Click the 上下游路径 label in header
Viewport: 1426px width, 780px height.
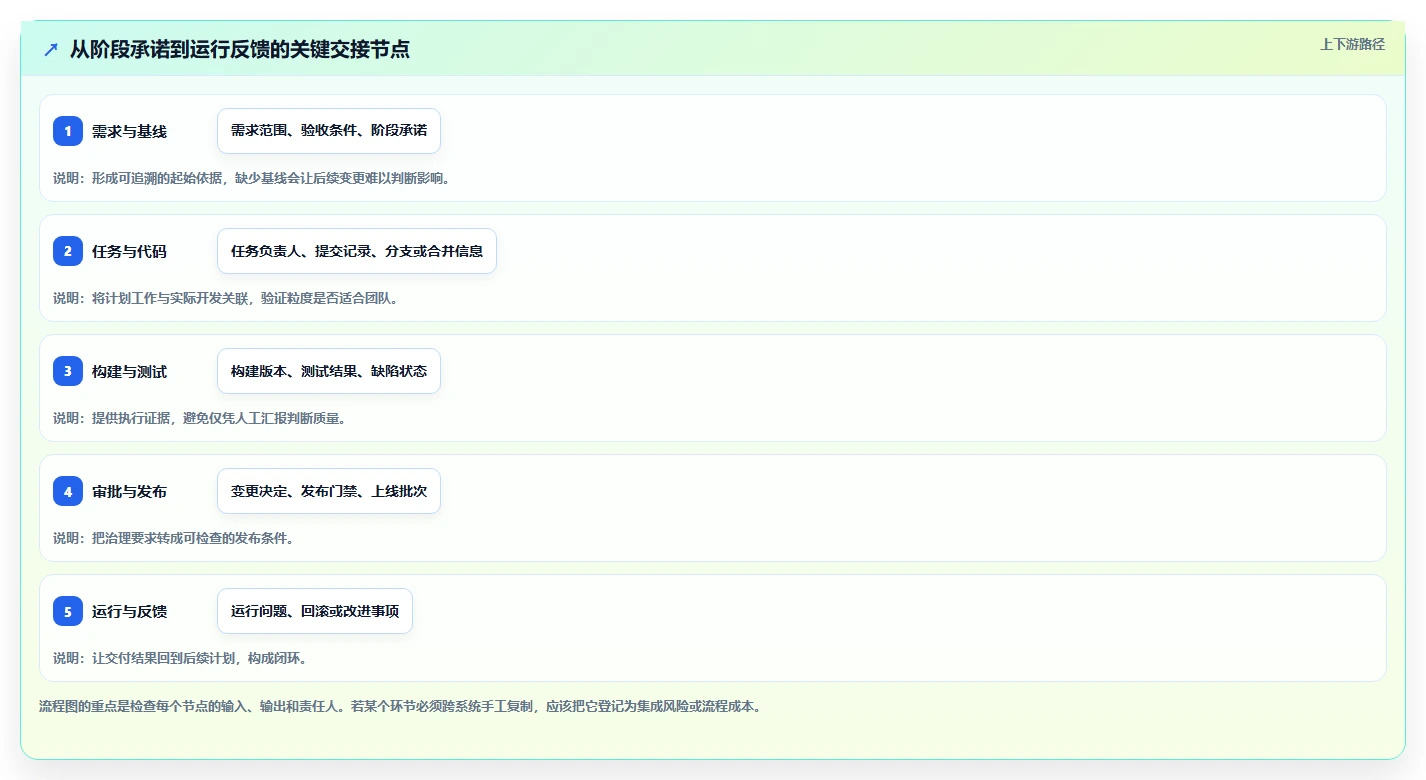(1353, 44)
